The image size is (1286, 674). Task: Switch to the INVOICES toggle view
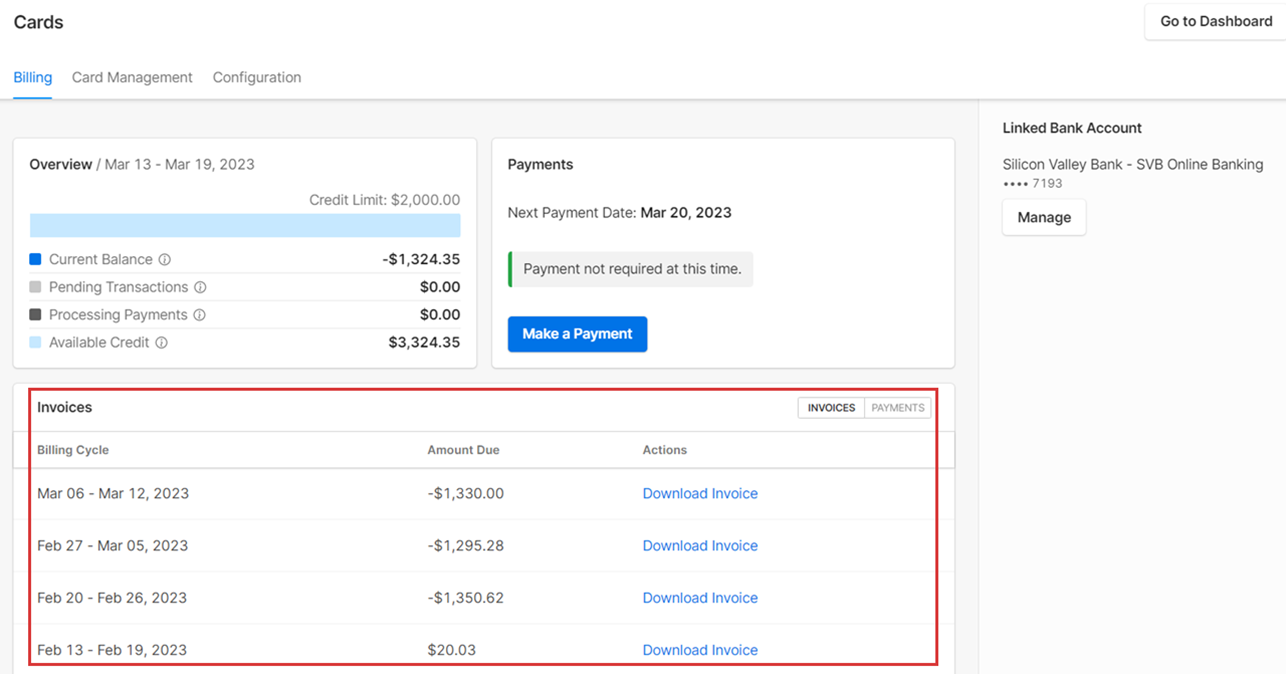(x=831, y=408)
